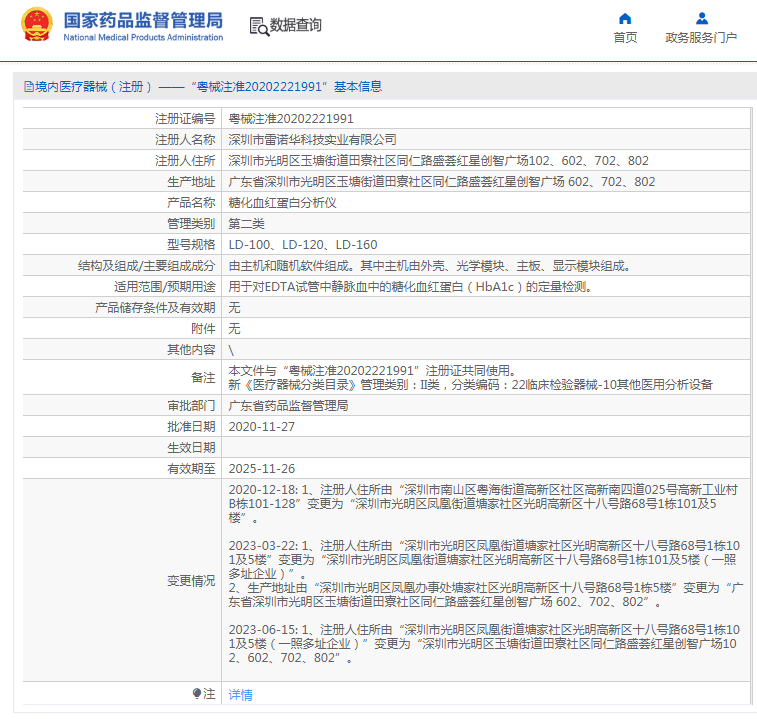Click the 注册人名称 row label
757x719 pixels.
click(185, 140)
